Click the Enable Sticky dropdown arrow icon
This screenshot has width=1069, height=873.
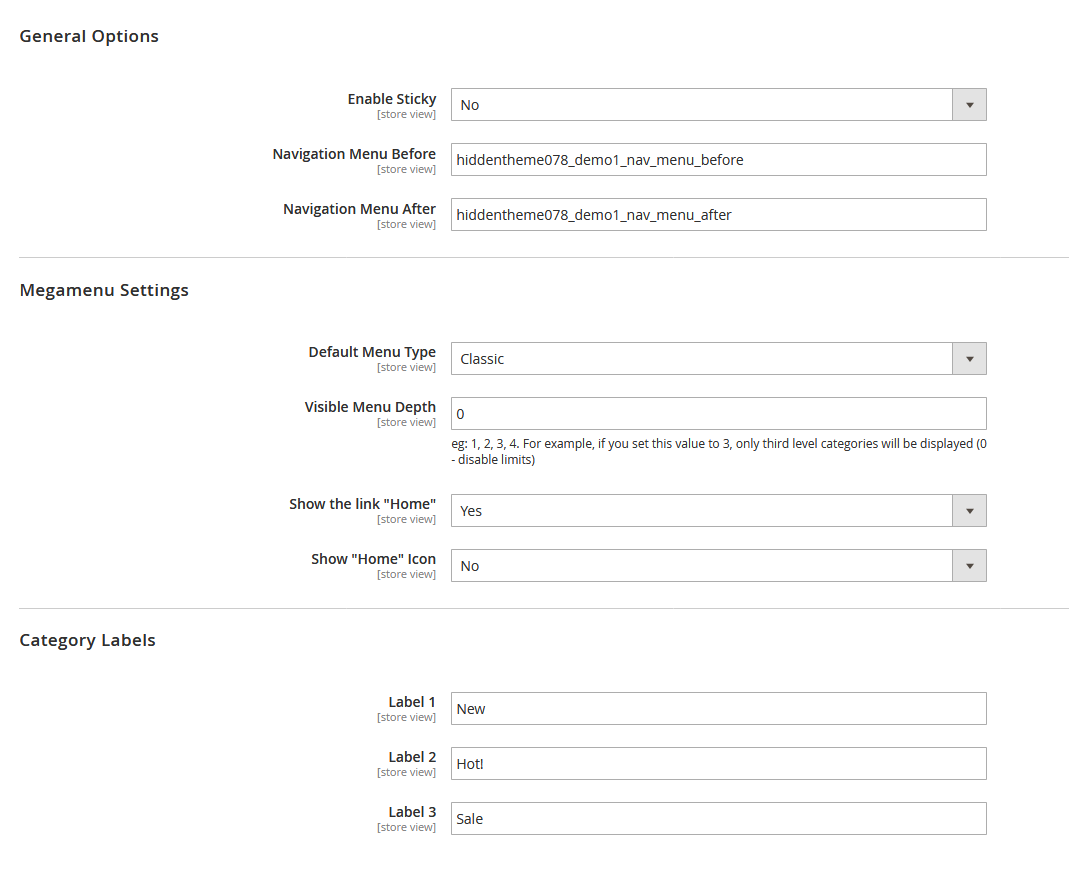point(969,104)
